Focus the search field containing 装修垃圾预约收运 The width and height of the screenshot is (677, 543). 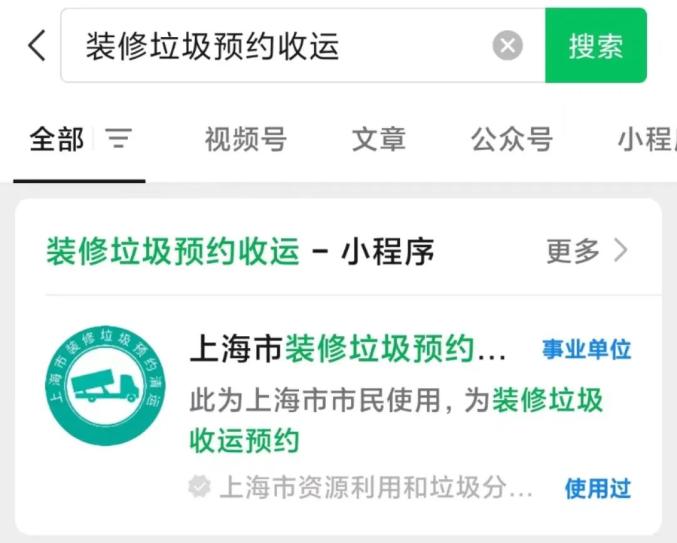(303, 45)
